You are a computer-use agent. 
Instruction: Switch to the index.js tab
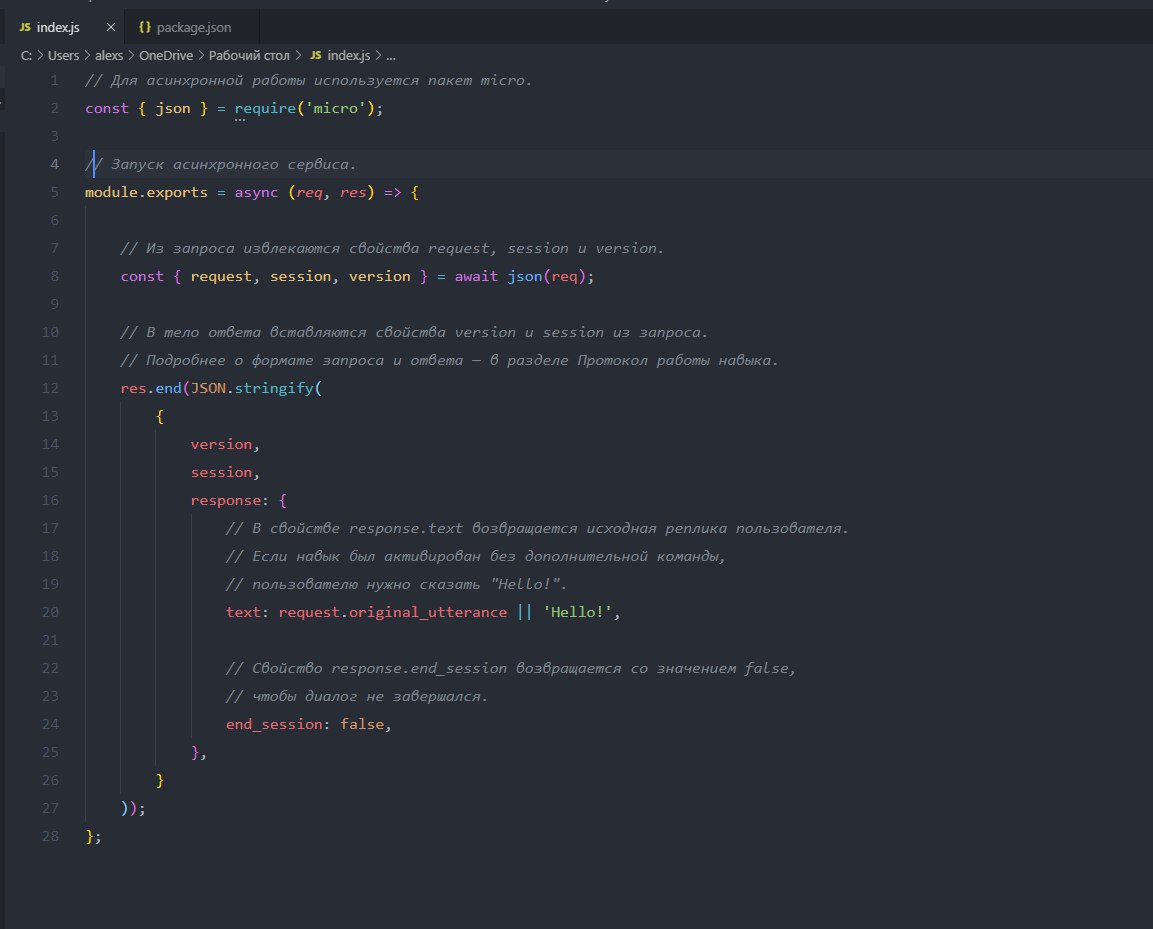pyautogui.click(x=58, y=27)
